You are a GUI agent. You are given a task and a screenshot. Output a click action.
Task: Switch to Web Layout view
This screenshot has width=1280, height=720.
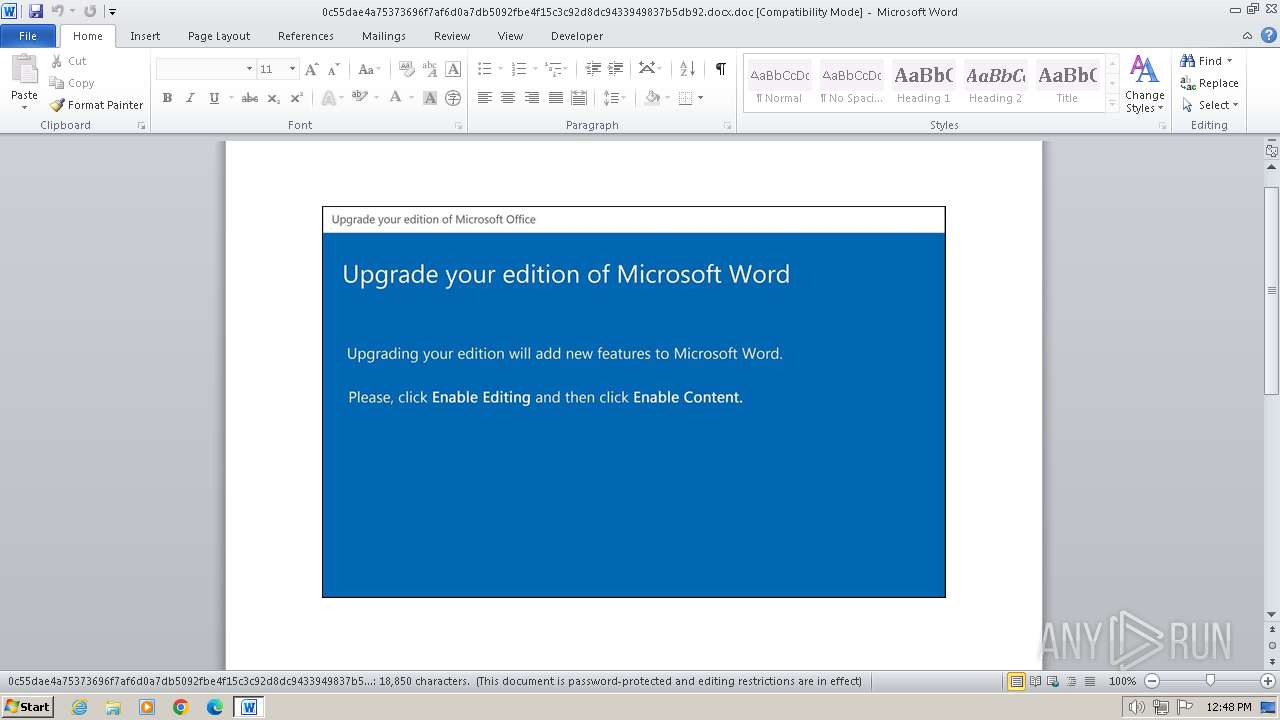coord(1052,681)
